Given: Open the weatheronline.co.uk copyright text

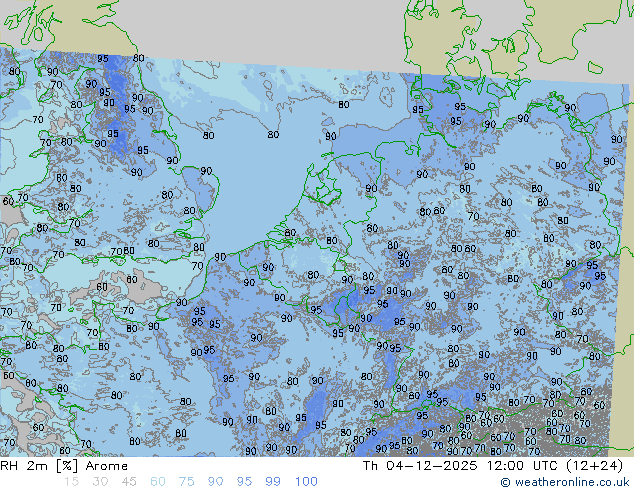Looking at the screenshot, I should (565, 482).
